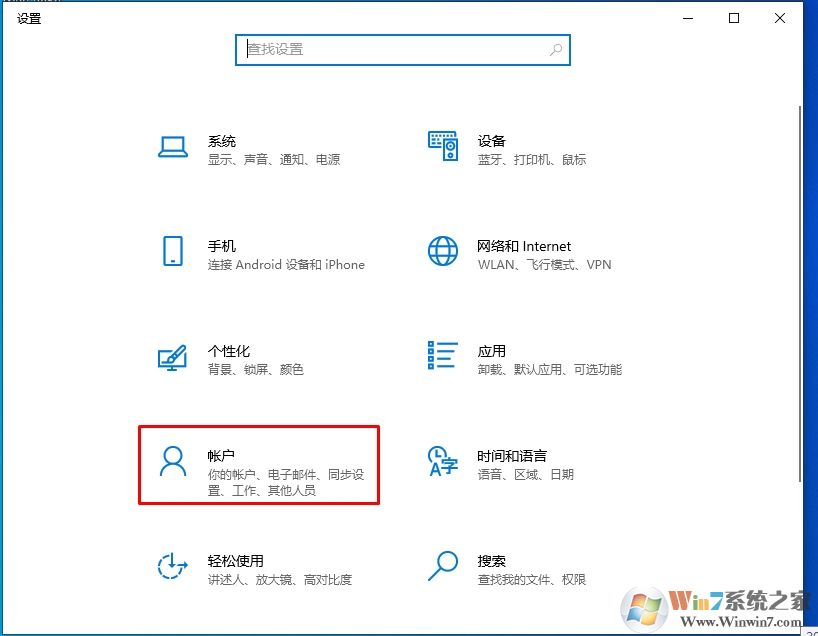
Task: Click the search icon inside the 查找设置 box
Action: click(556, 49)
